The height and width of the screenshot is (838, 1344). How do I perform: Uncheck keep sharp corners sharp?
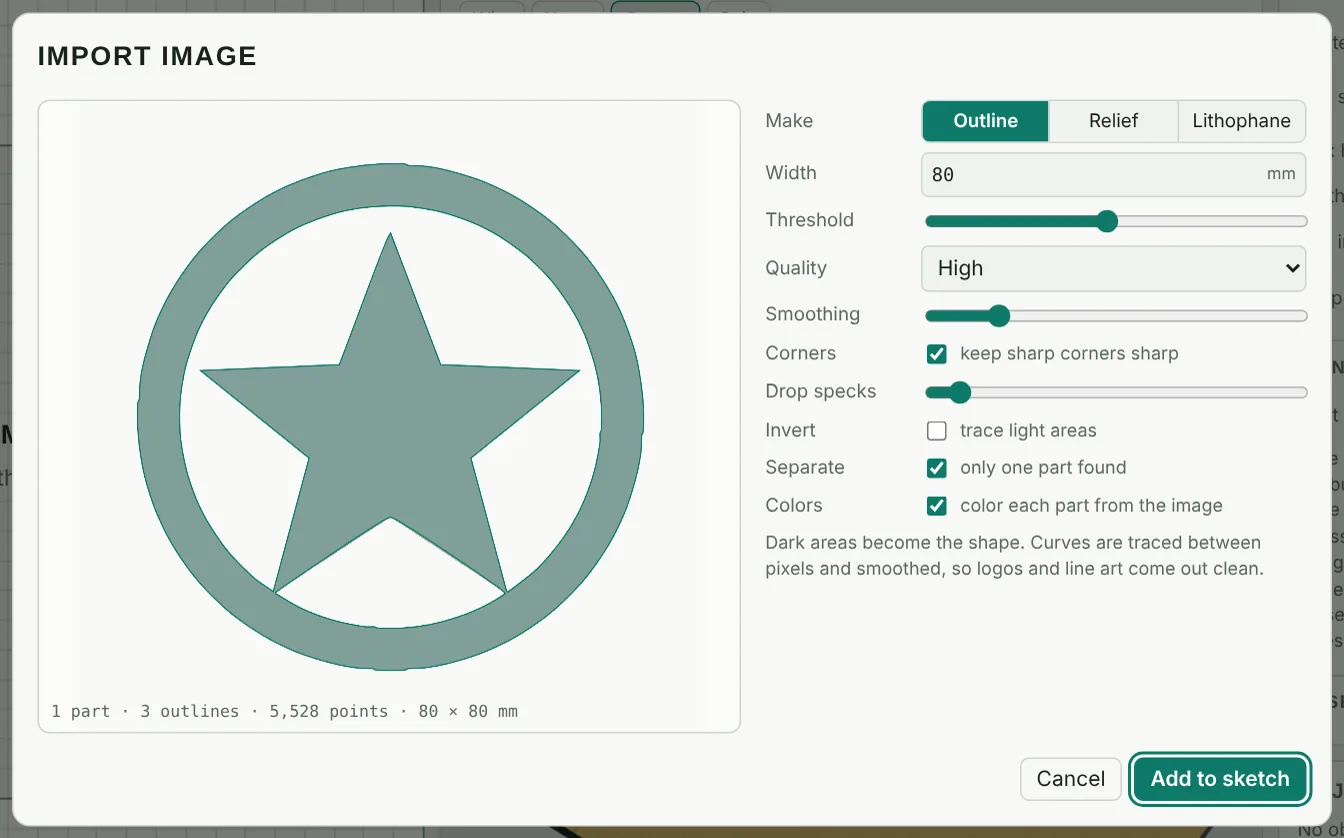coord(937,354)
